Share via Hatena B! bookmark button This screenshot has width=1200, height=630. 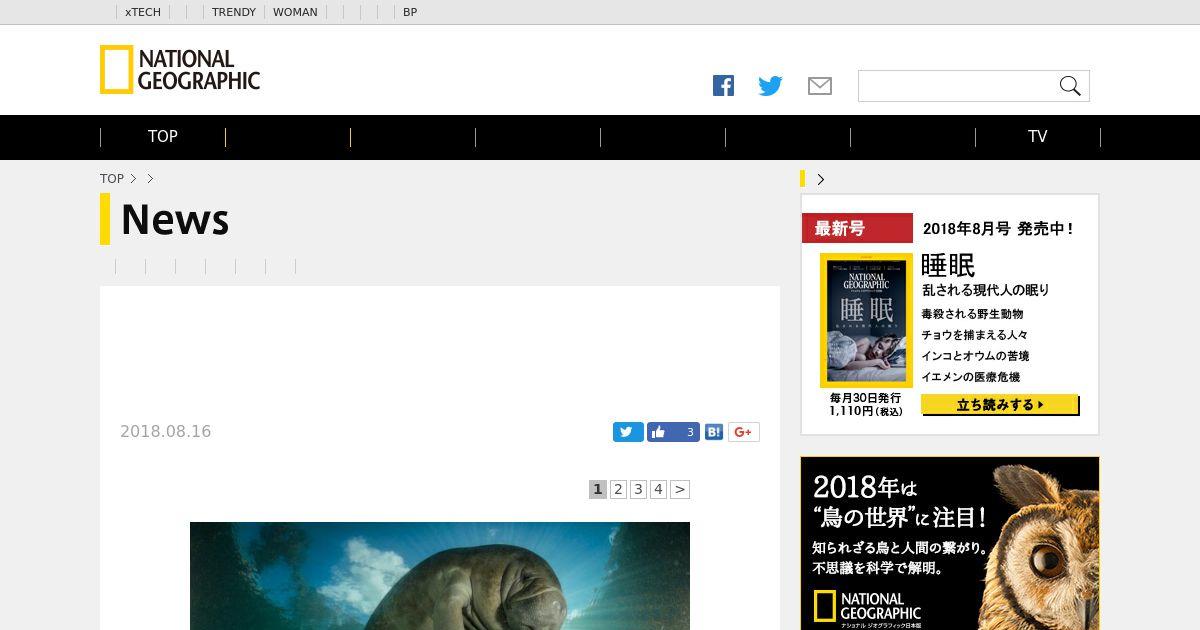pyautogui.click(x=714, y=432)
